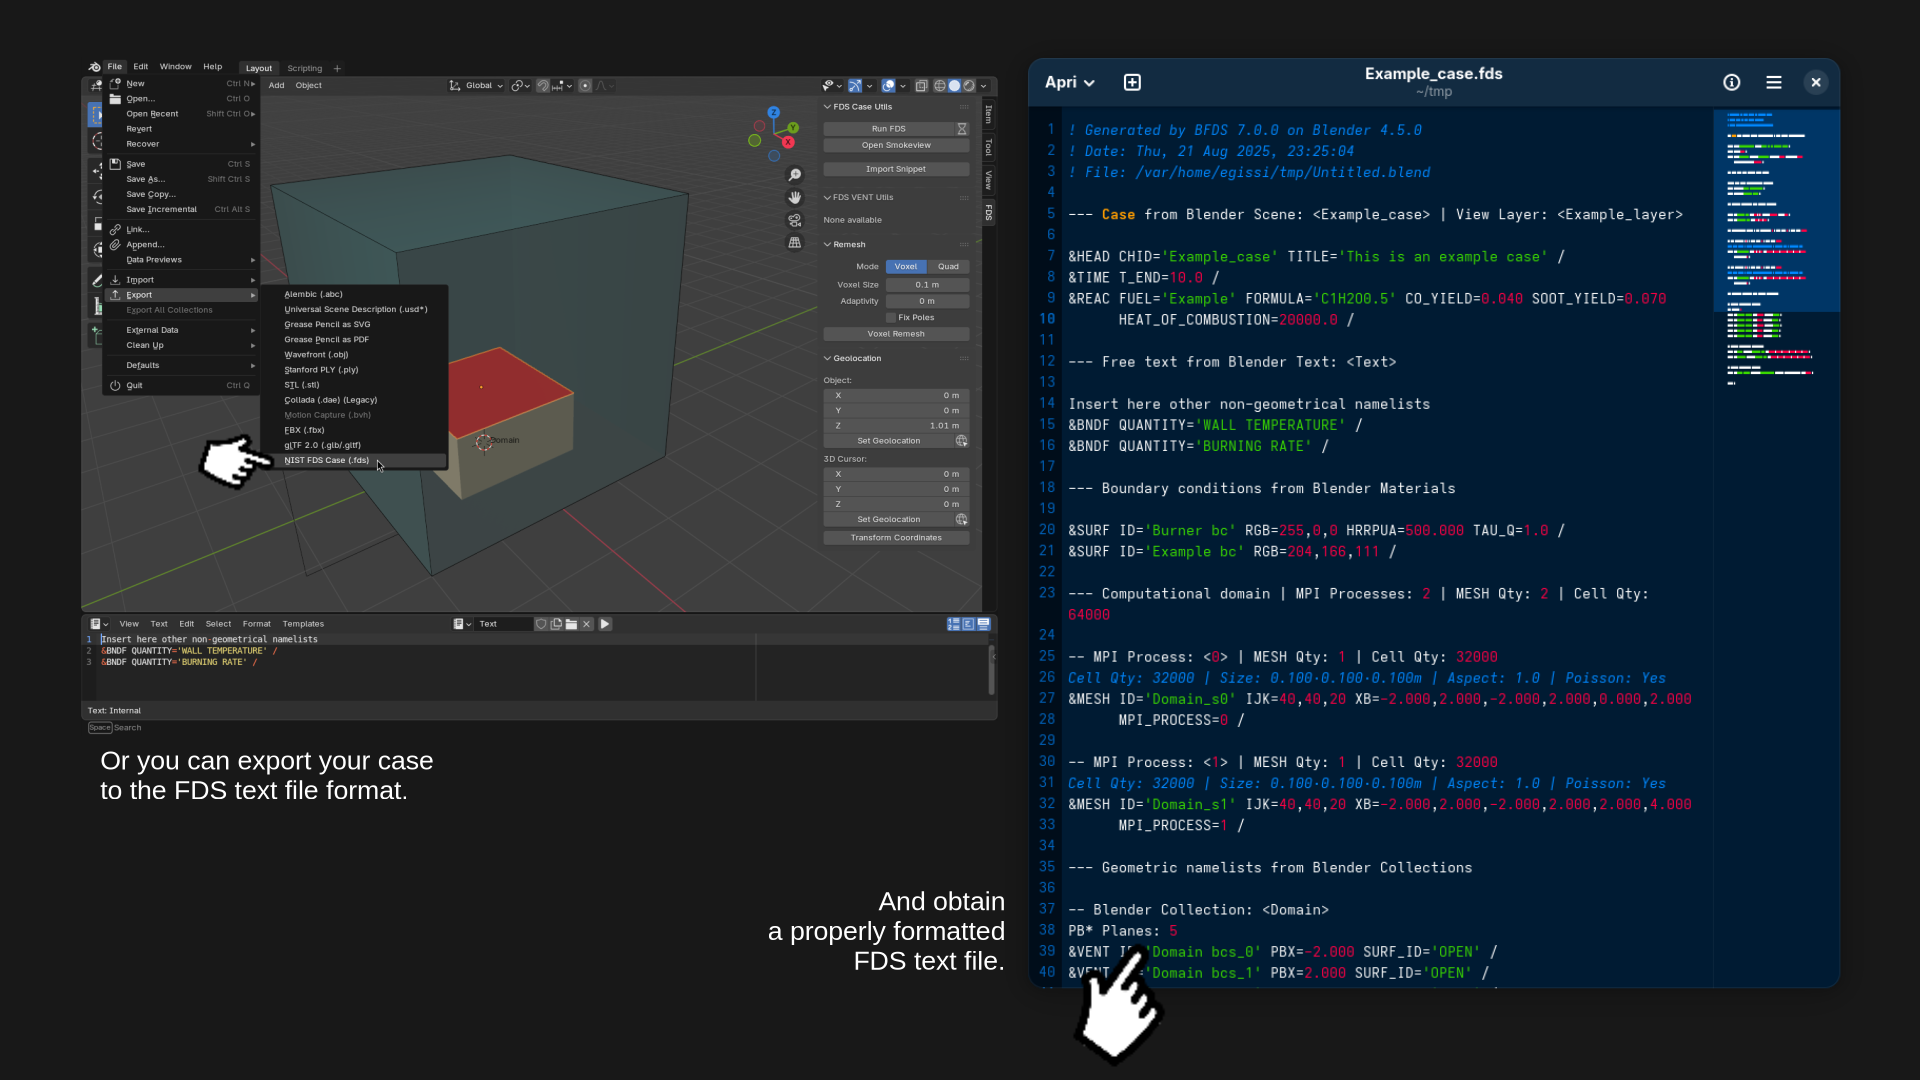
Task: Click the Voxel Remesh button
Action: coord(896,334)
